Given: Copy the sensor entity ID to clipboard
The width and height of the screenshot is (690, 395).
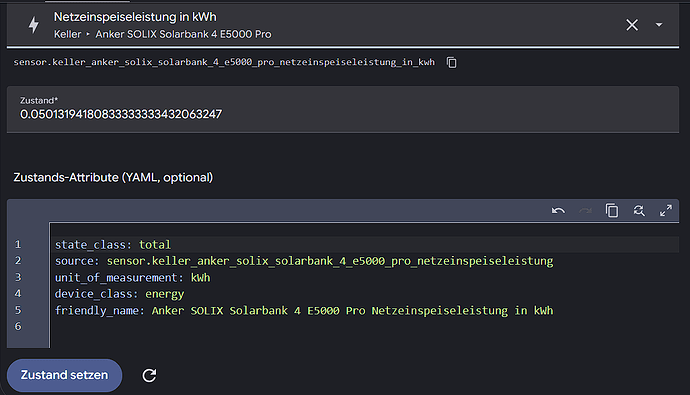Looking at the screenshot, I should click(x=451, y=62).
